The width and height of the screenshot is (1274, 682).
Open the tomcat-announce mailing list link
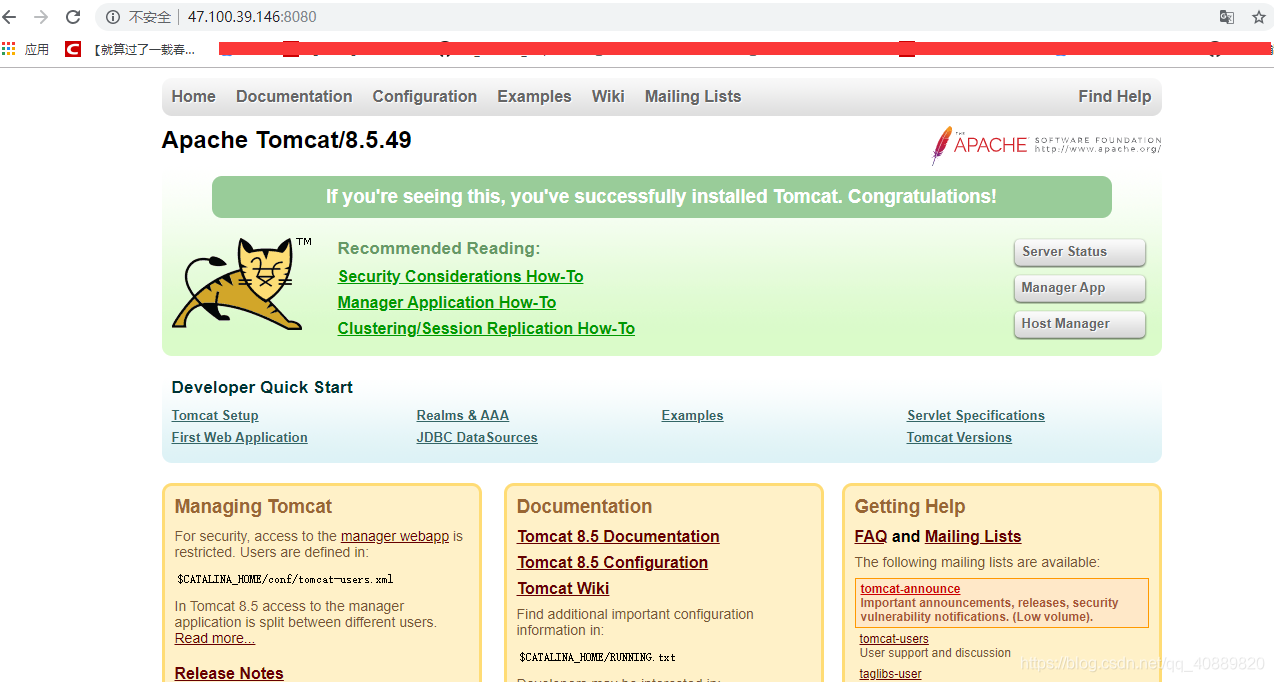point(910,589)
